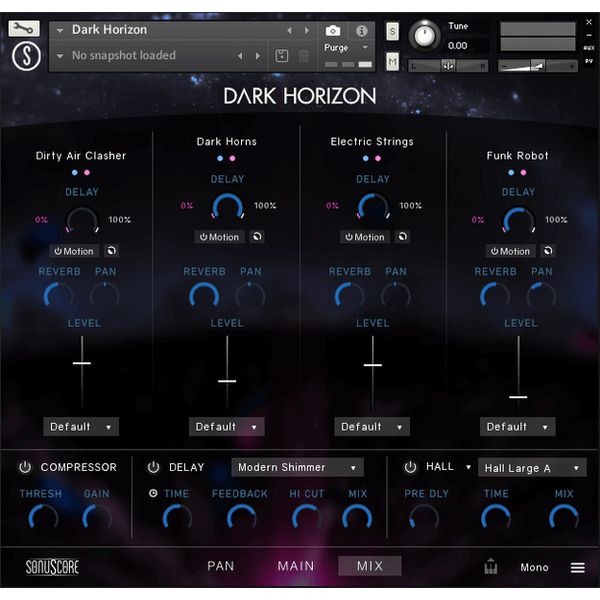This screenshot has height=600, width=600.
Task: Open the Purge dropdown menu
Action: point(346,47)
